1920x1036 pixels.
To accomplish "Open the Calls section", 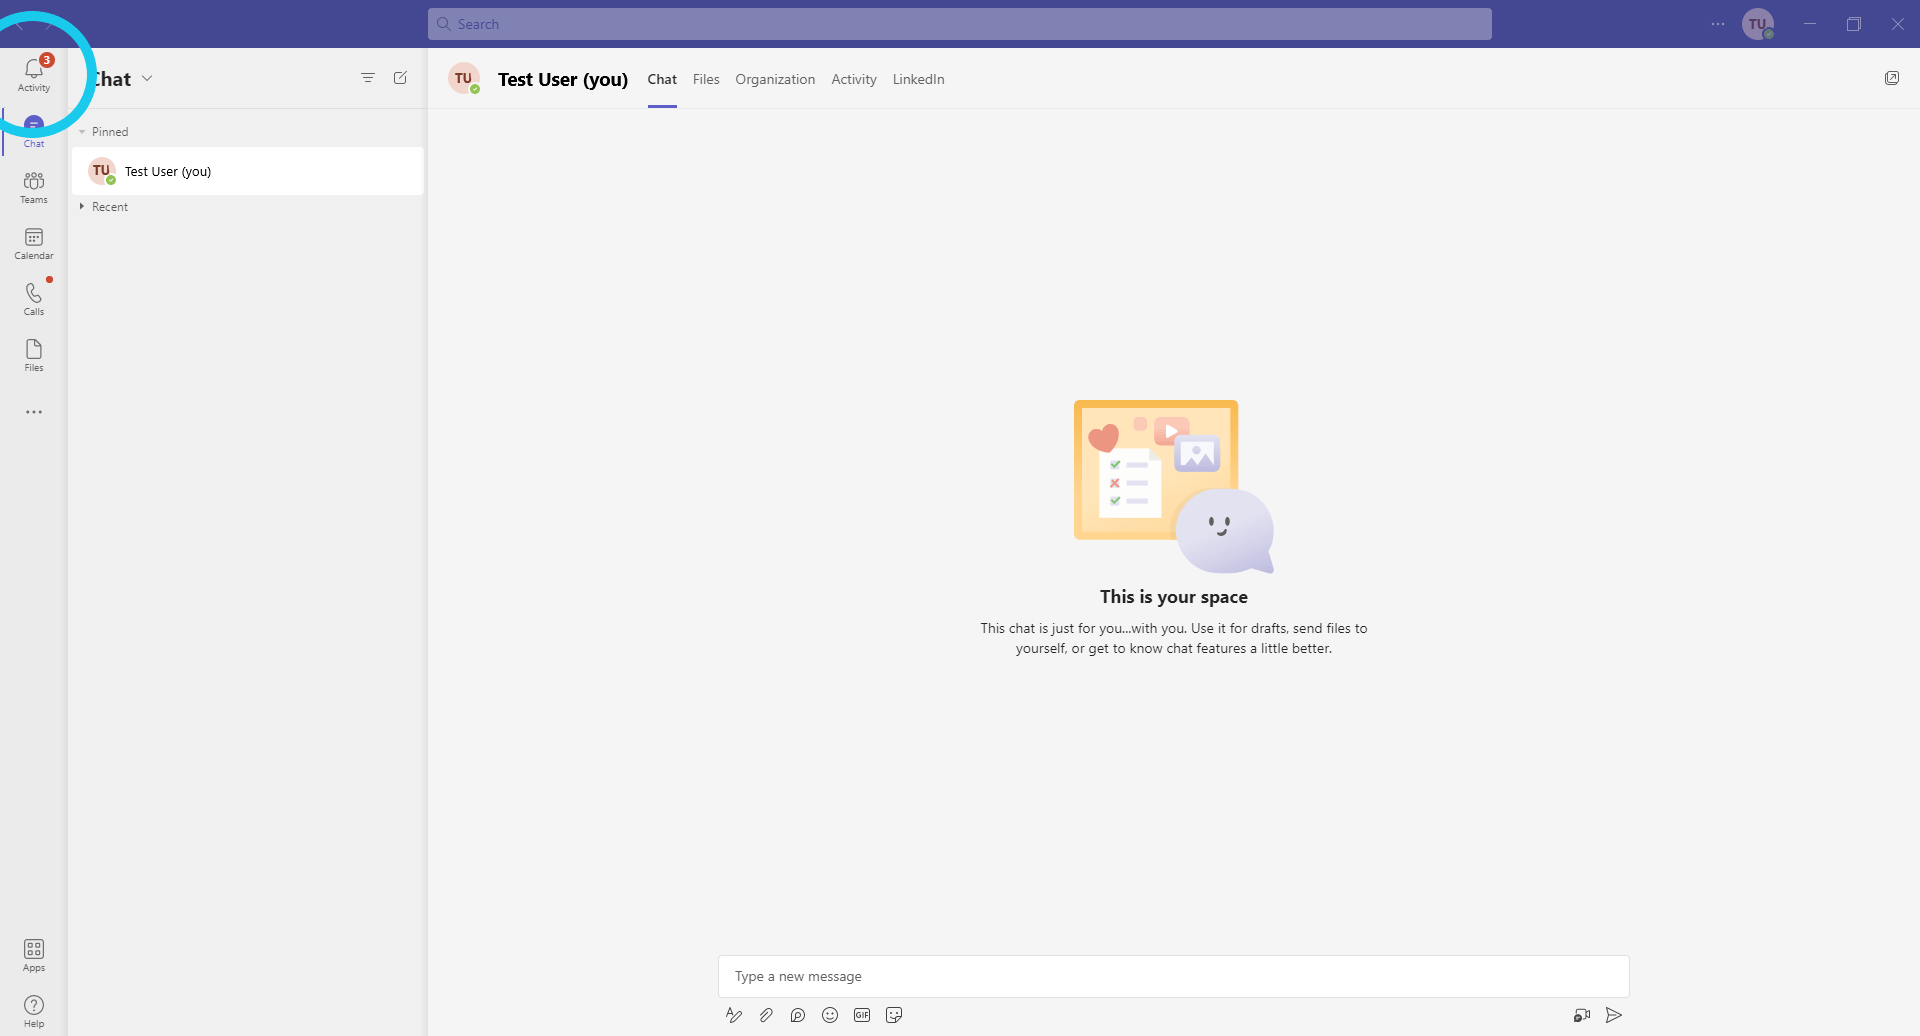I will [x=34, y=298].
